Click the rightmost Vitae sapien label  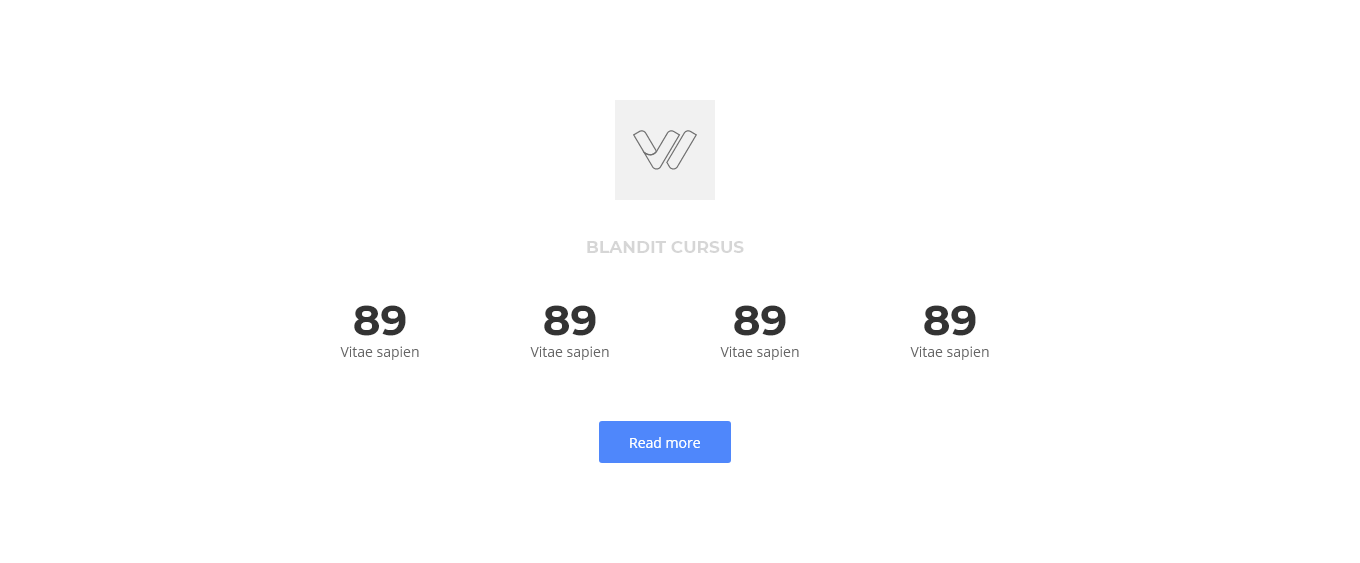950,352
